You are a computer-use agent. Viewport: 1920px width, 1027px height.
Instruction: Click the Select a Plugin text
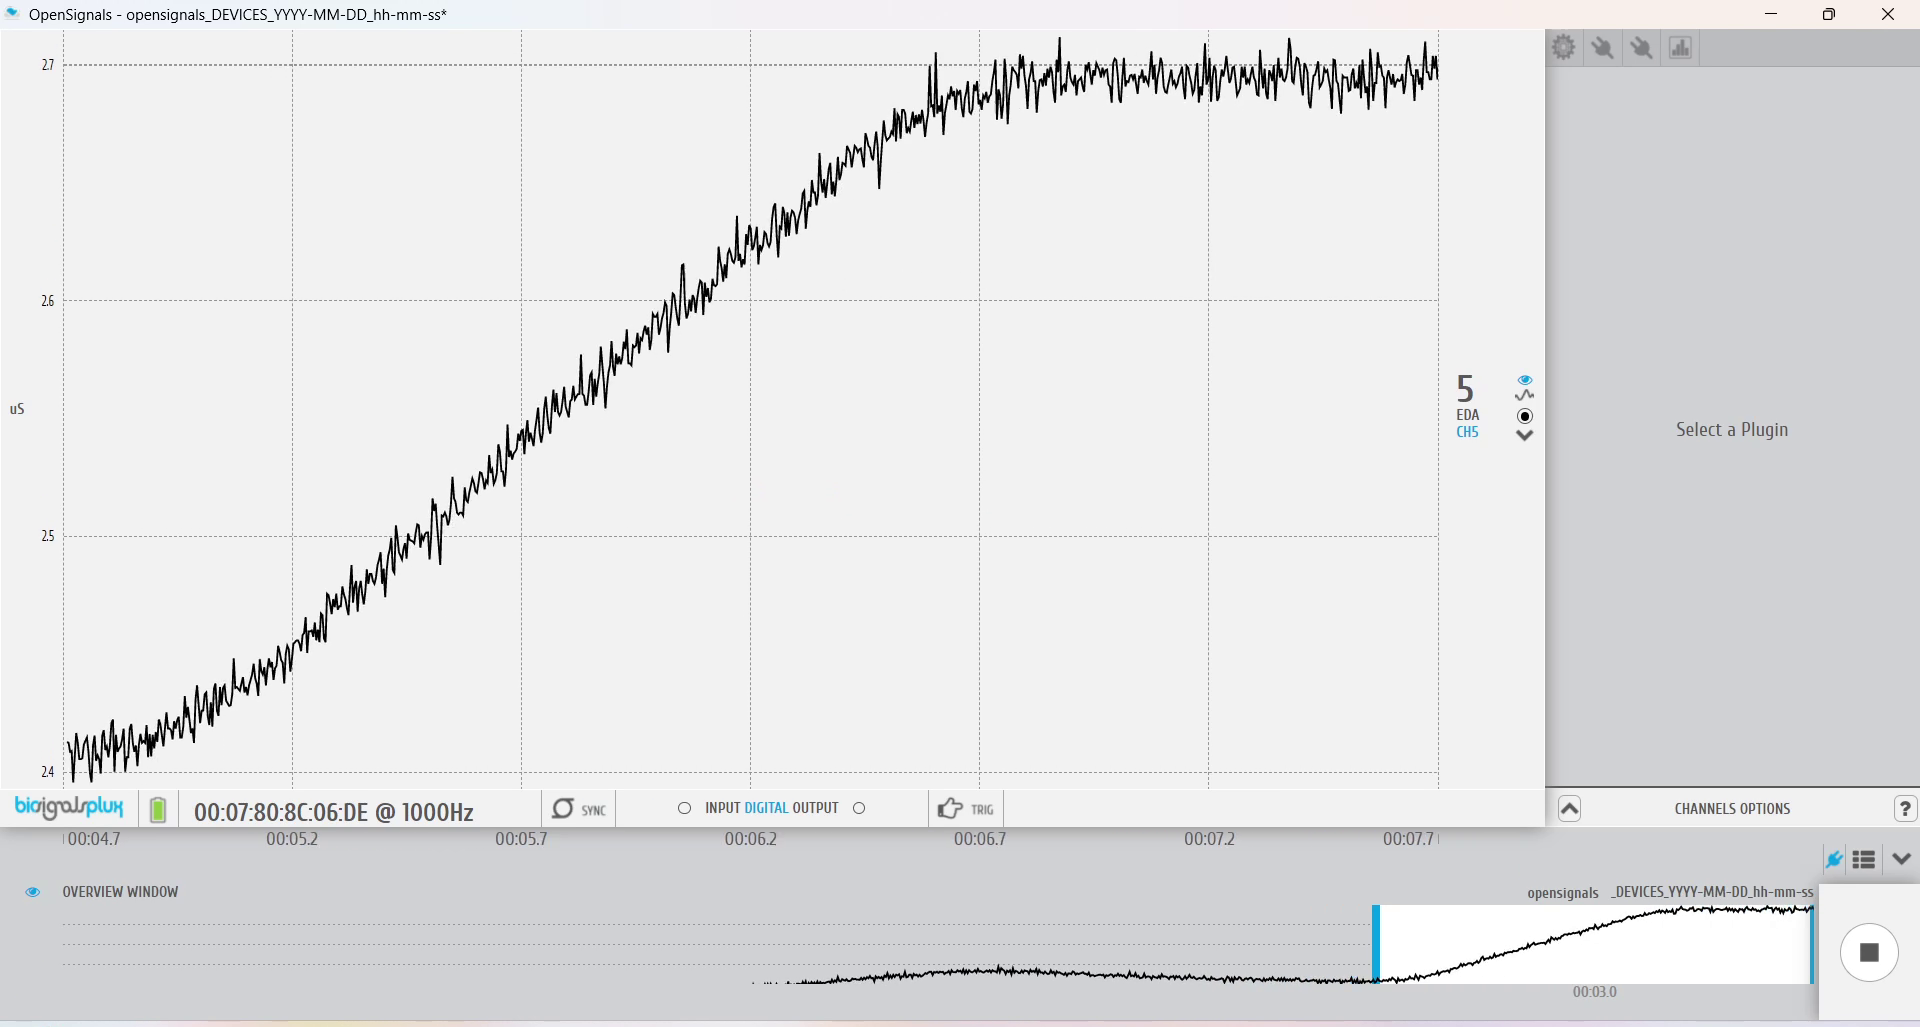(x=1732, y=430)
